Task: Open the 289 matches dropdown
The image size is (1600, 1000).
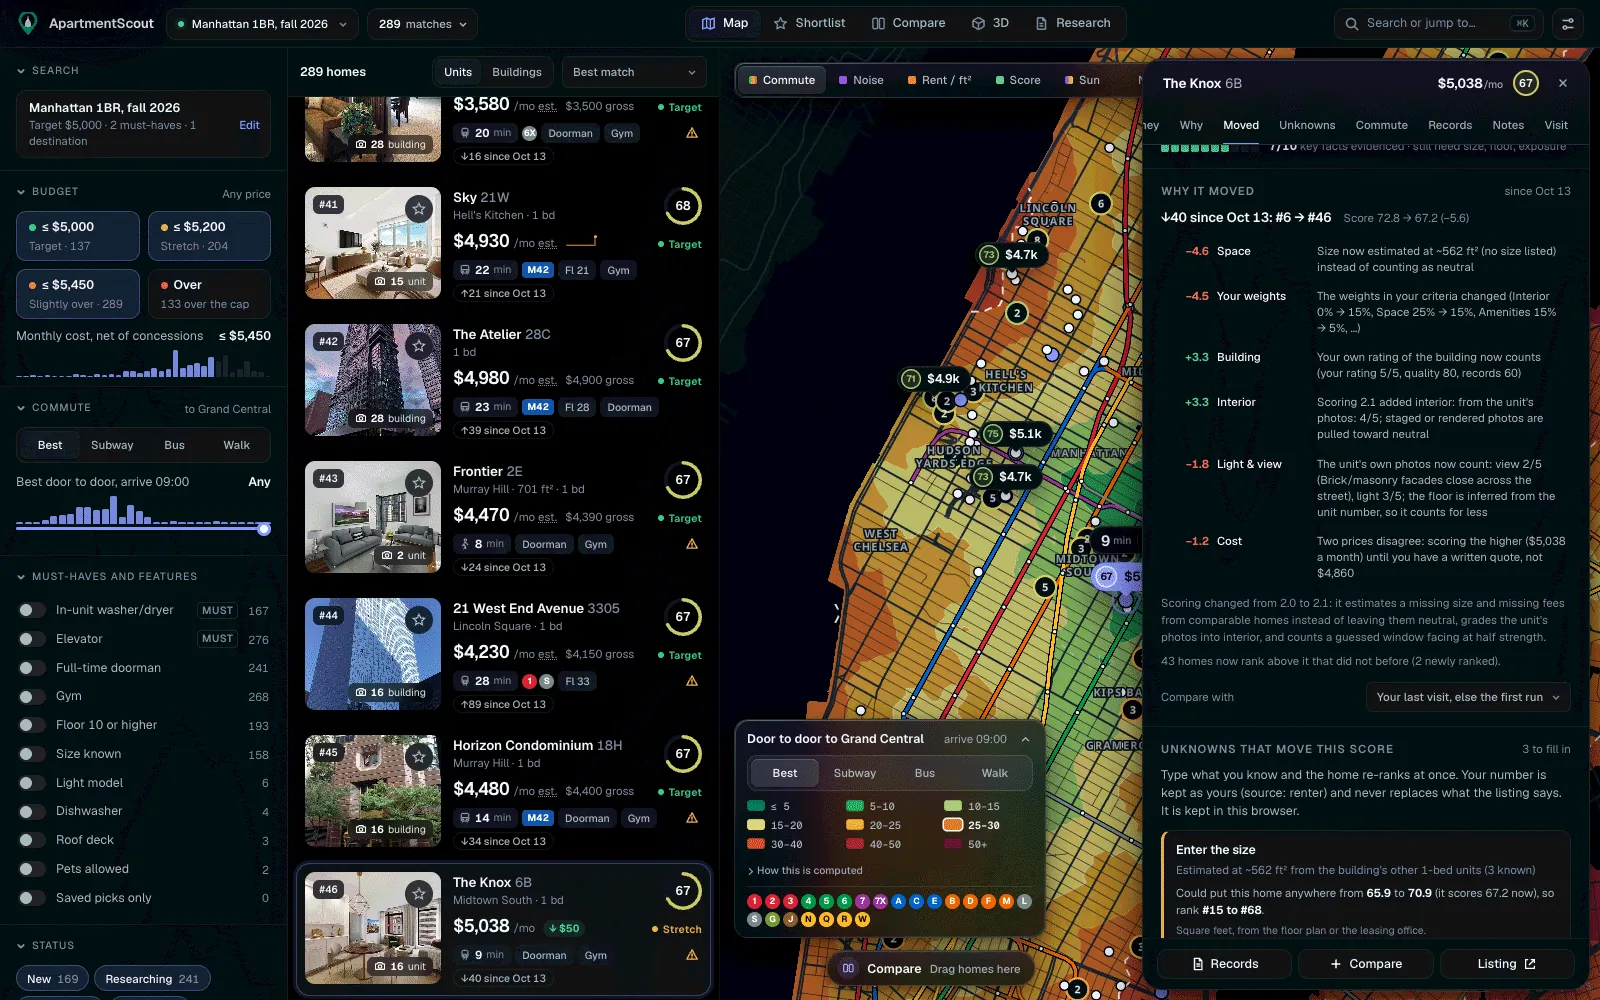Action: coord(422,24)
